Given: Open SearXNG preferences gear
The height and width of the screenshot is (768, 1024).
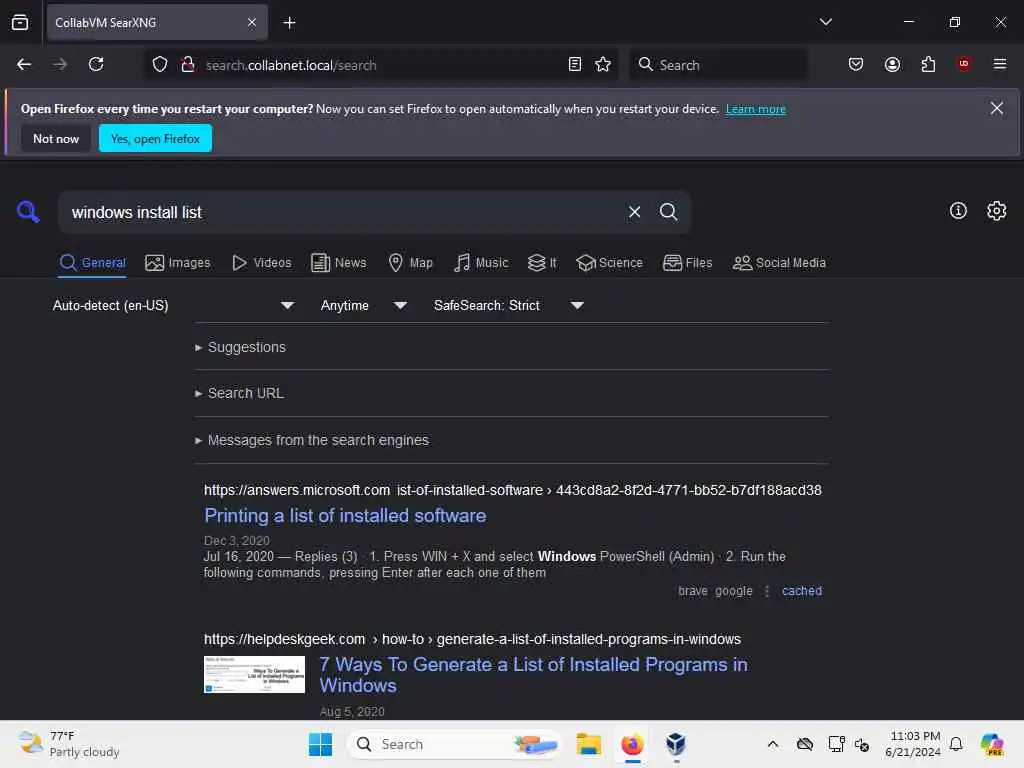Looking at the screenshot, I should click(997, 210).
